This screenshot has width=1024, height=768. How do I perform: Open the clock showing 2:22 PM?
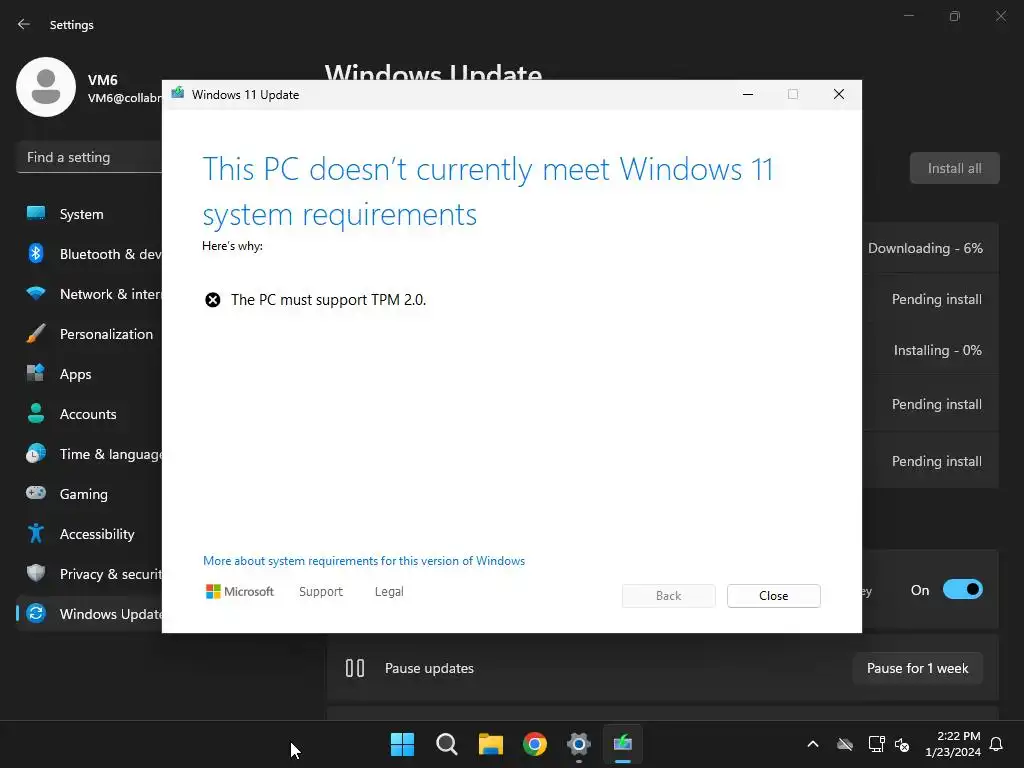pyautogui.click(x=953, y=744)
